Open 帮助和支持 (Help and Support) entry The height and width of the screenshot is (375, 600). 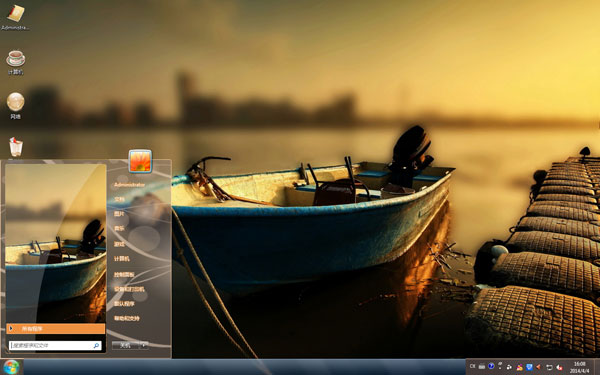127,318
